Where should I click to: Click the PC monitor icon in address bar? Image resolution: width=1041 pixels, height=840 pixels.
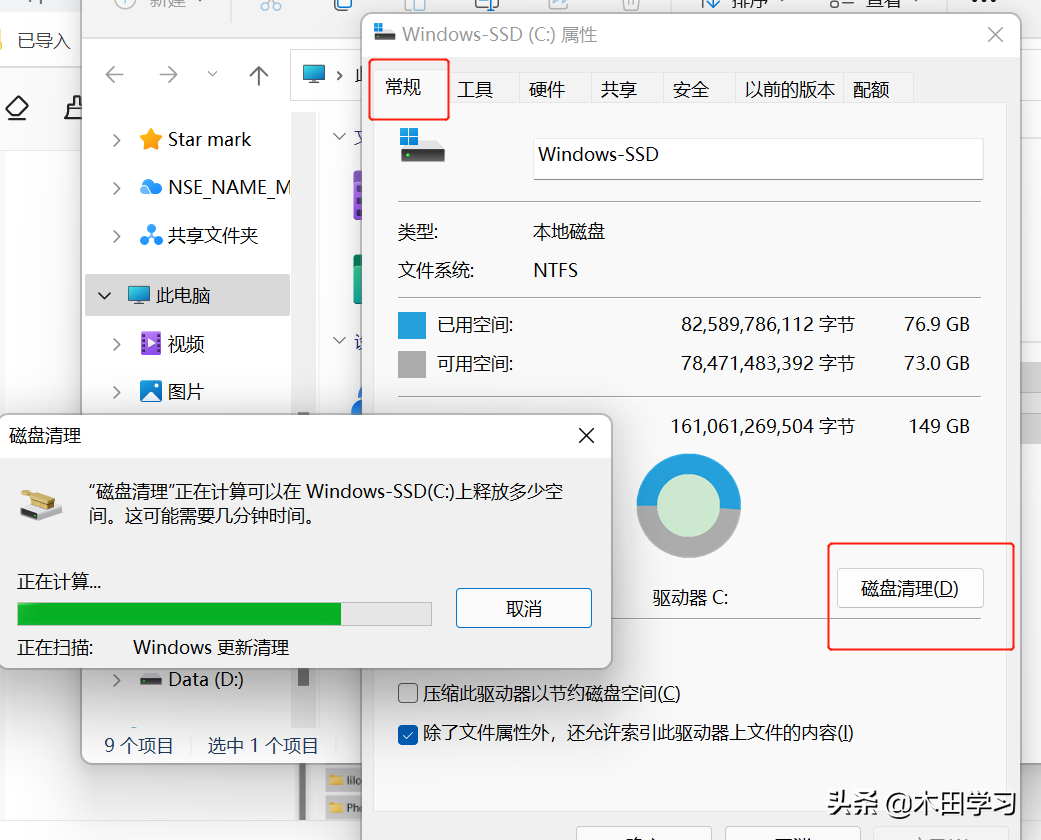click(x=314, y=74)
